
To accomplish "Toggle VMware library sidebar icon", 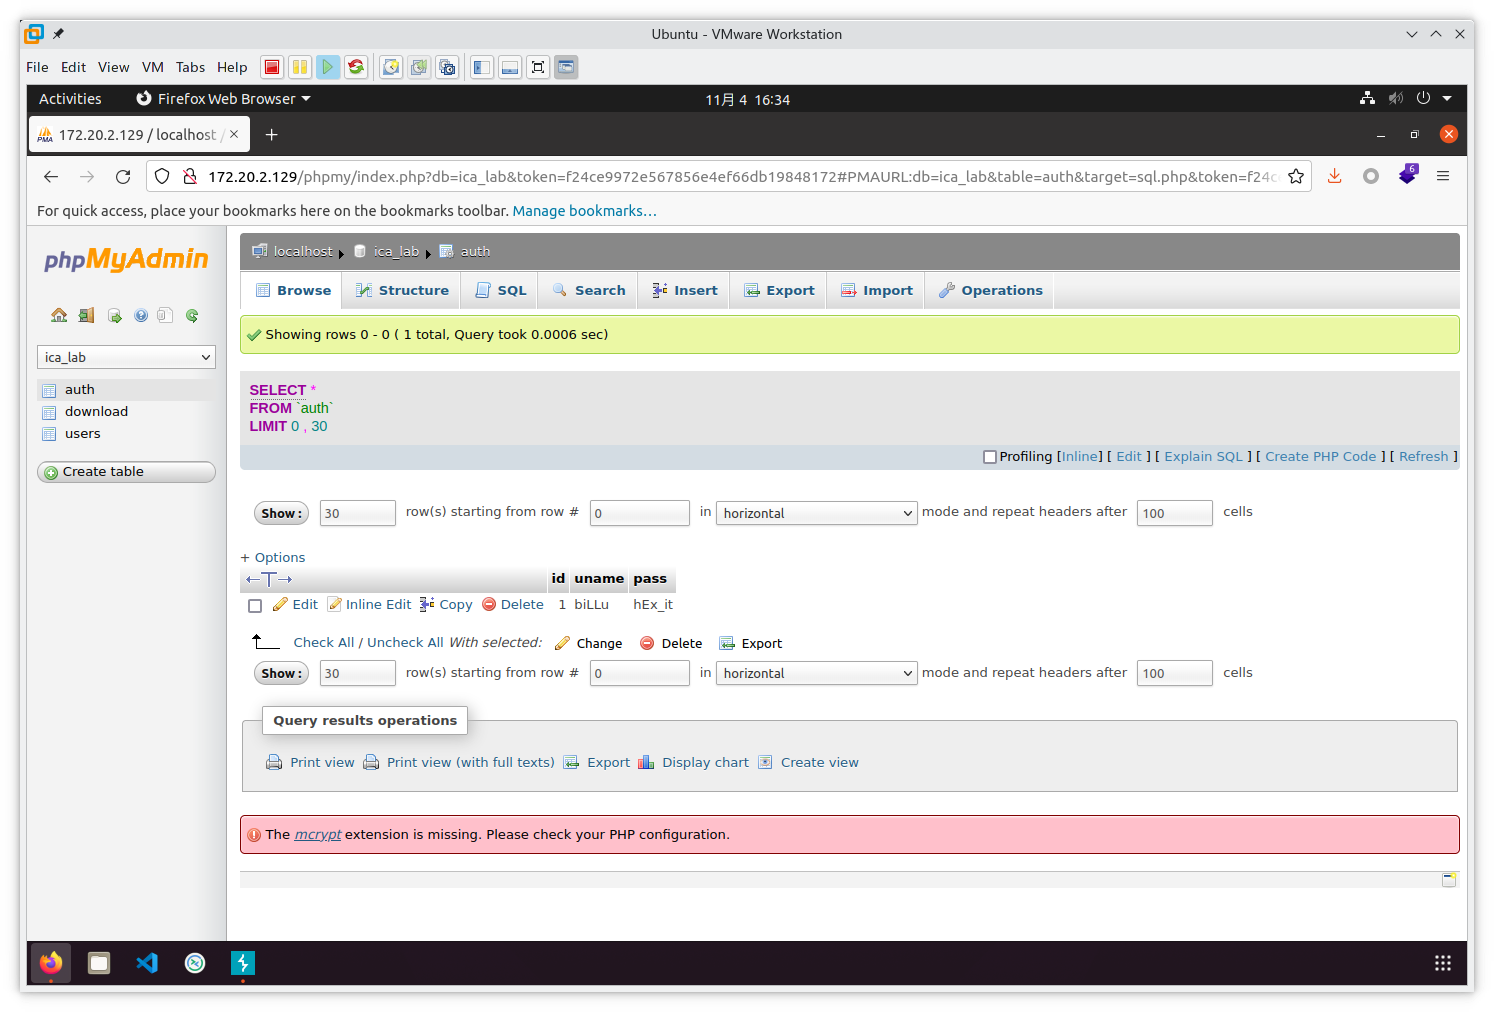I will [x=482, y=67].
